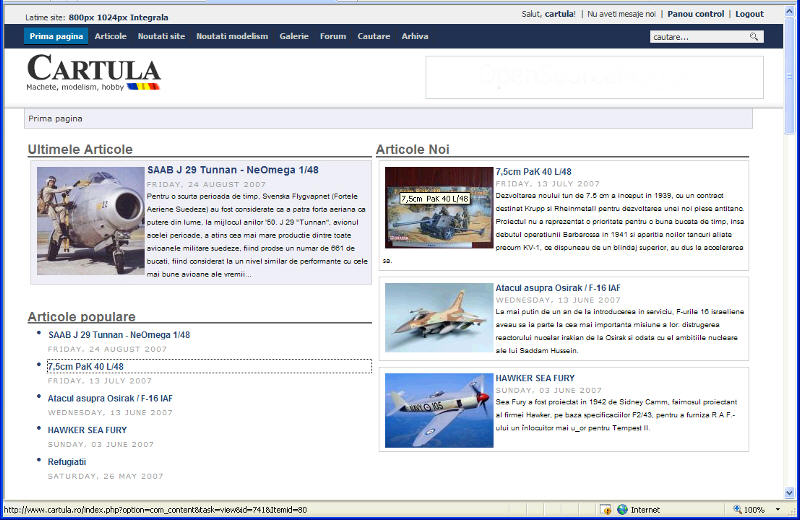Click date Friday, 24 August 2007 under Ultimele Articole
The image size is (800, 520).
206,184
